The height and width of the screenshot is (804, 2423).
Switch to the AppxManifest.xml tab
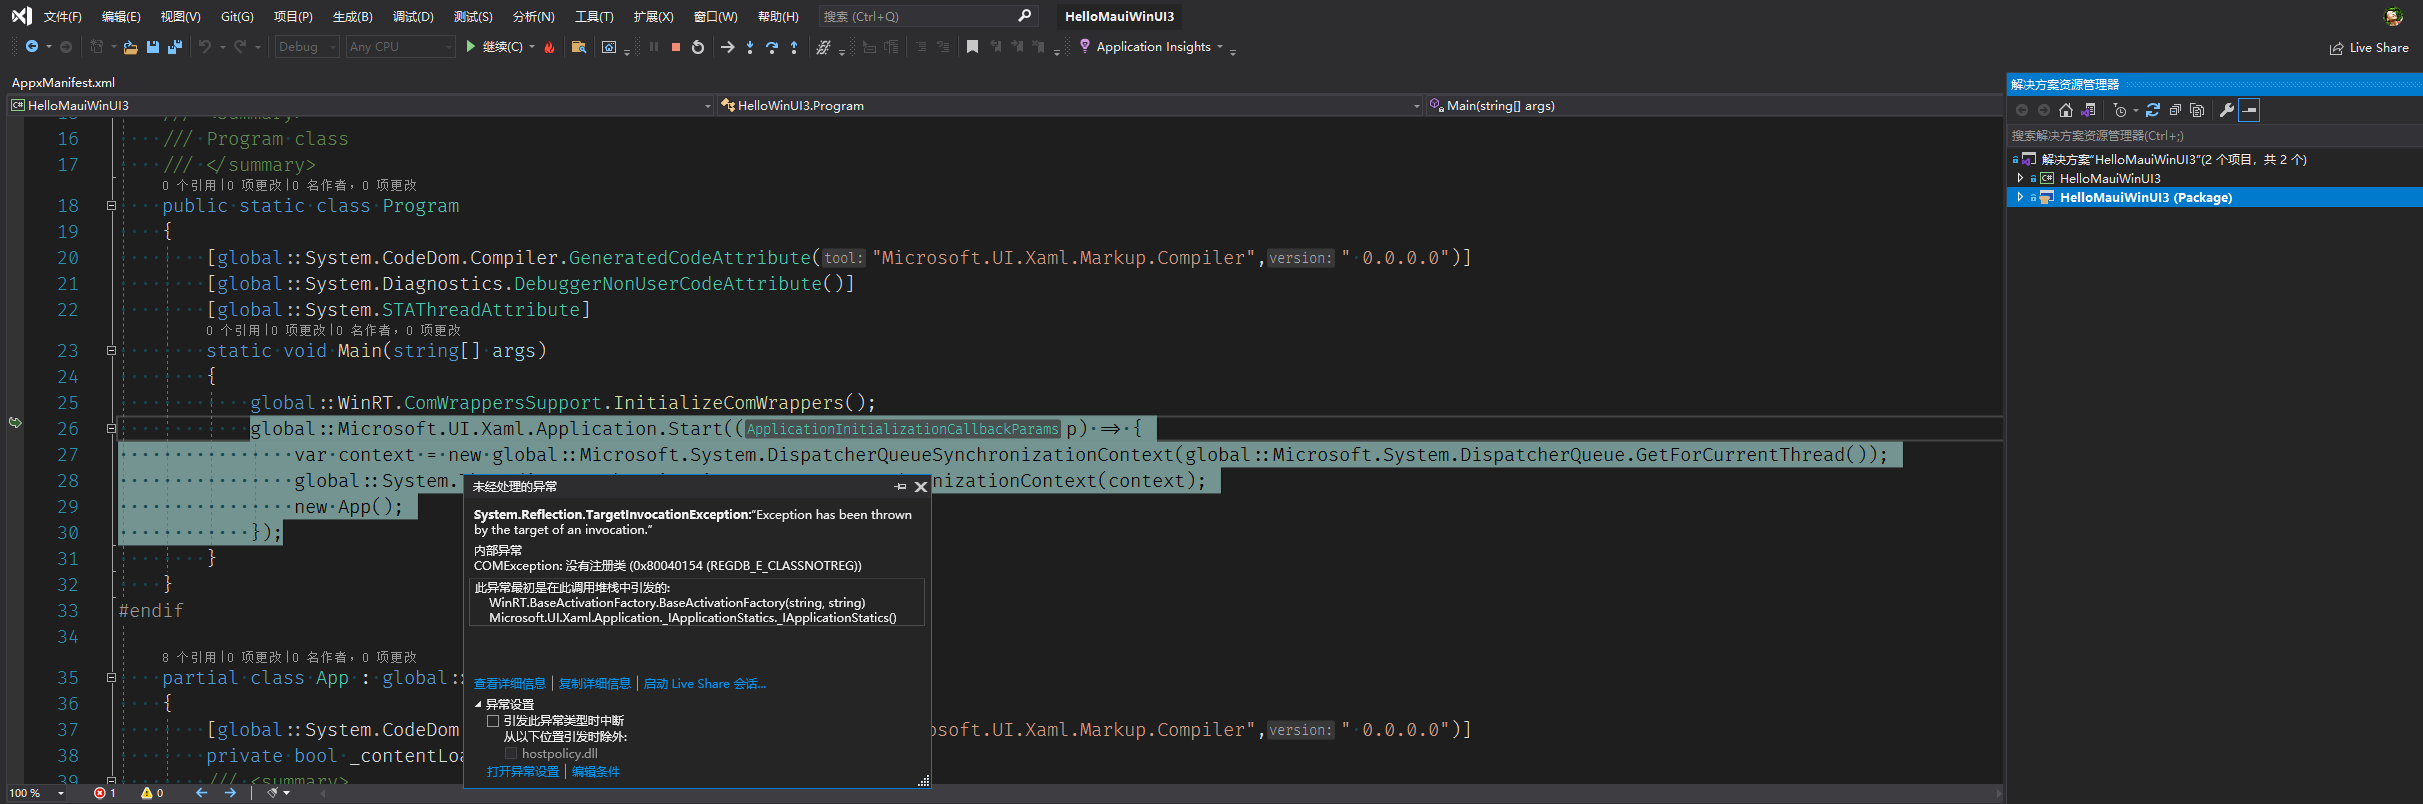63,82
